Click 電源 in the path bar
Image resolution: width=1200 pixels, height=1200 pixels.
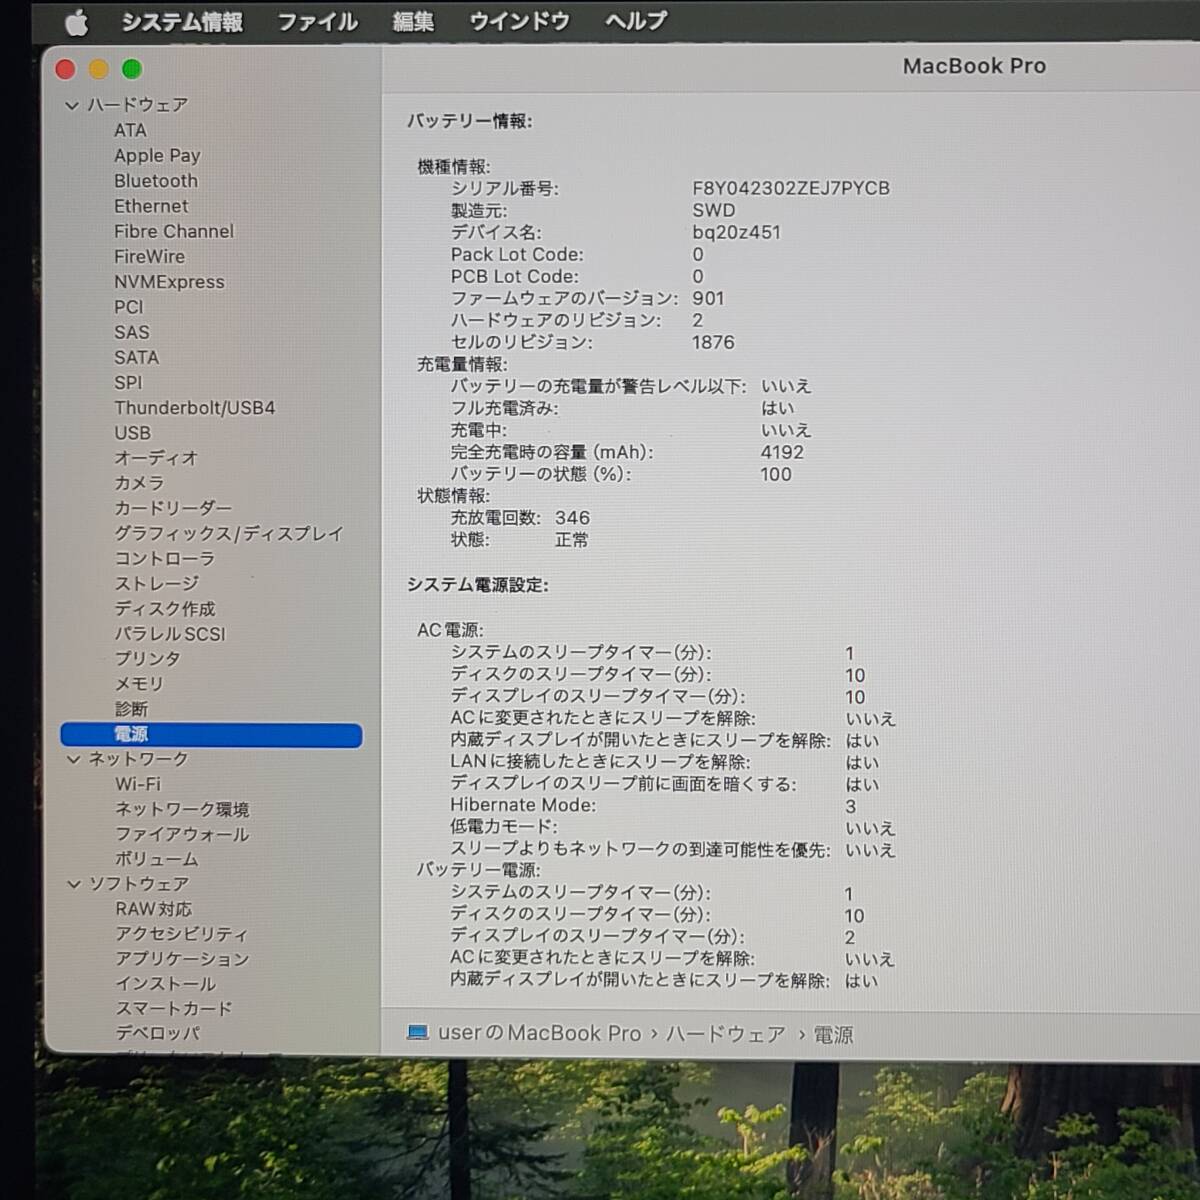pos(833,1035)
